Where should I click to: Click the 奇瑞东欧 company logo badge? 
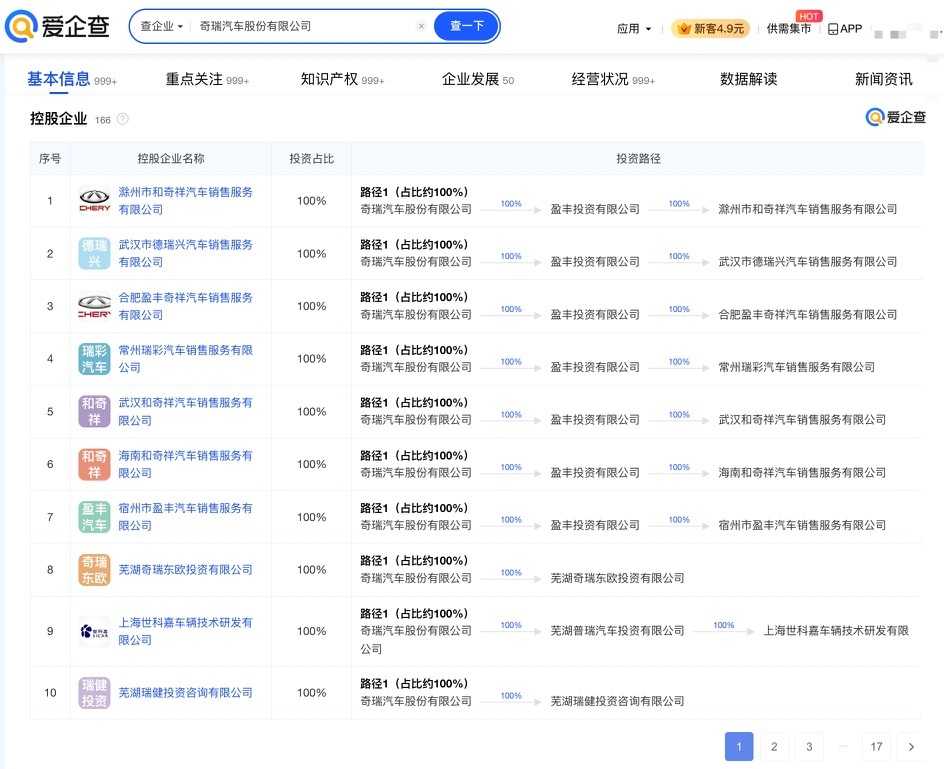click(x=95, y=570)
